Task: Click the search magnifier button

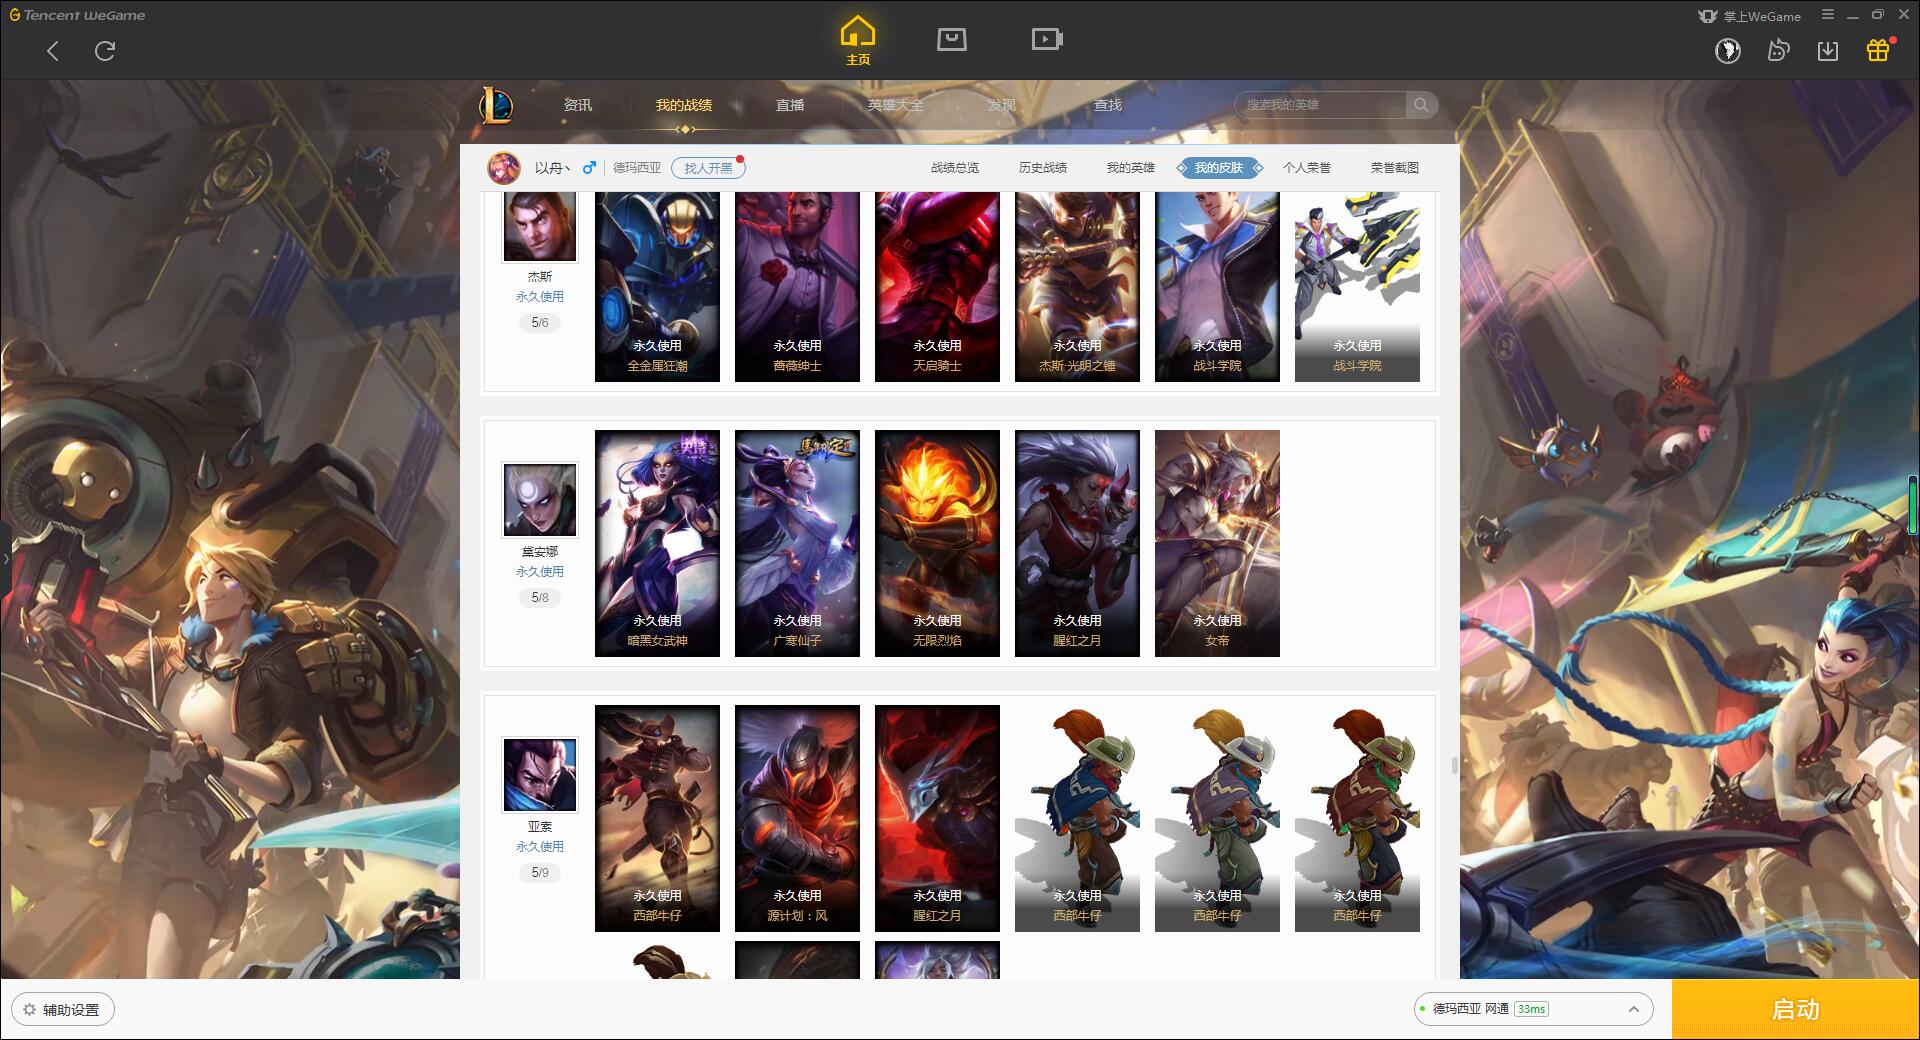Action: 1421,105
